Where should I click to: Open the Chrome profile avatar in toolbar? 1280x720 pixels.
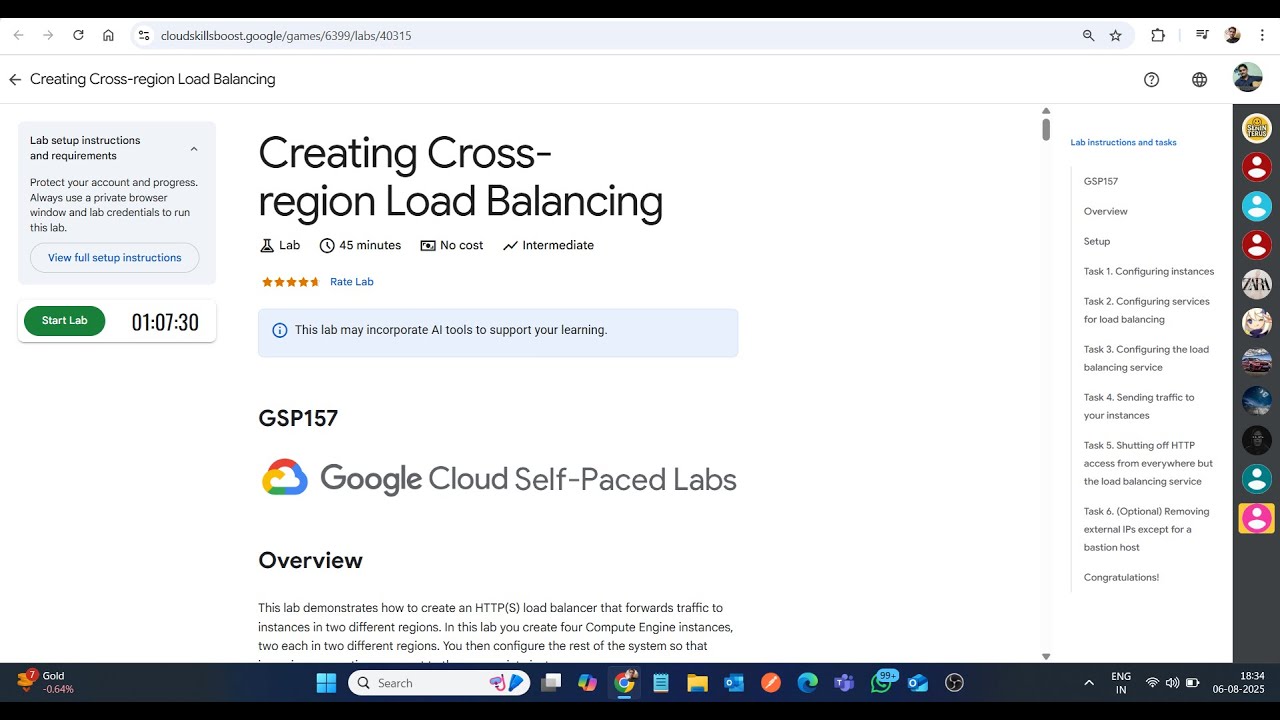[x=1232, y=35]
